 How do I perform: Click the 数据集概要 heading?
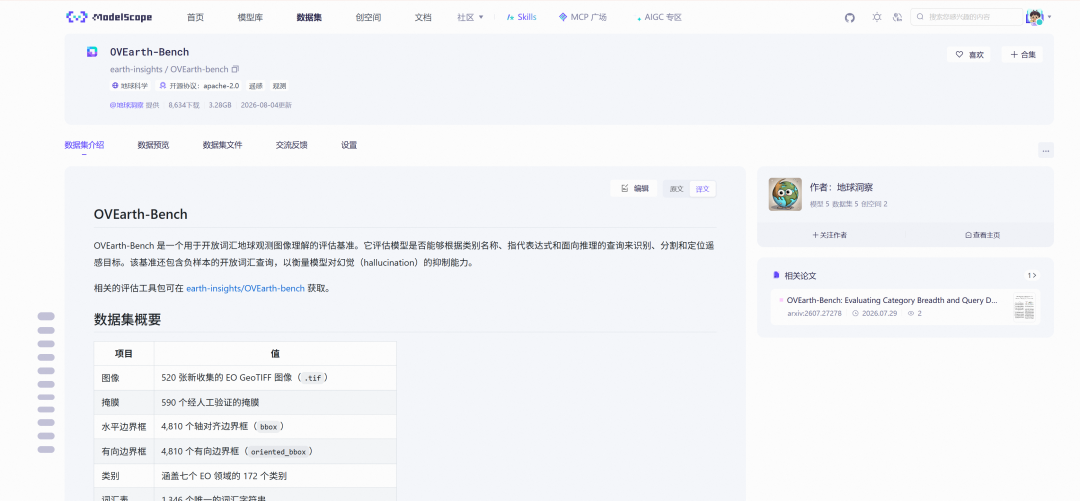tap(127, 320)
